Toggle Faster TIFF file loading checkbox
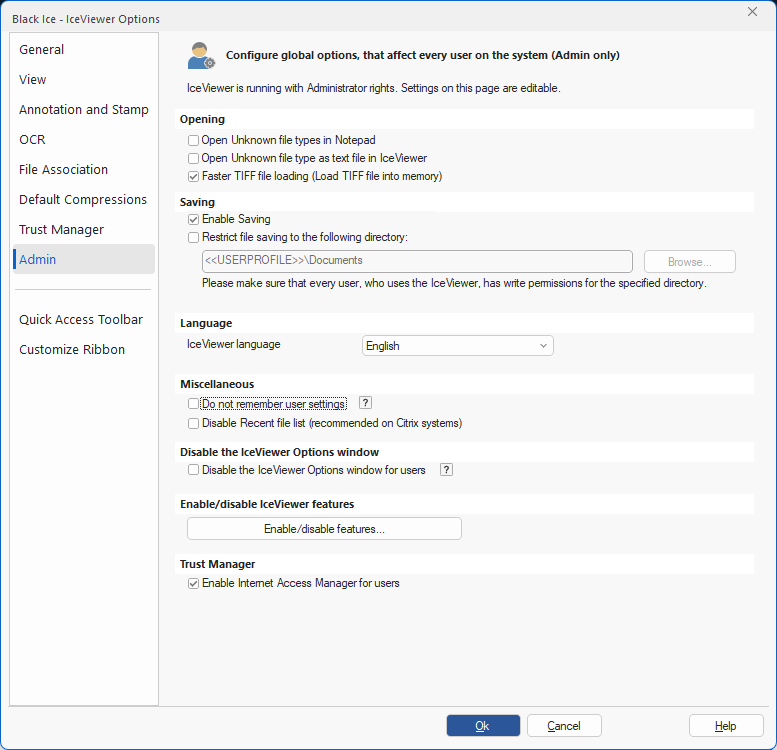777x750 pixels. tap(194, 177)
